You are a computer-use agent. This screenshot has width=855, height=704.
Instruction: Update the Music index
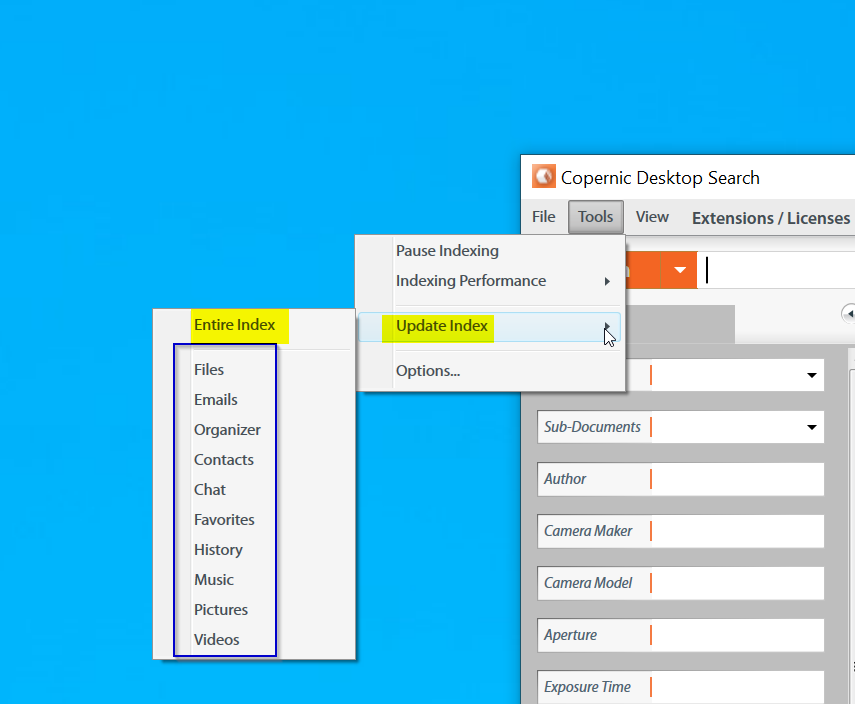(x=254, y=580)
